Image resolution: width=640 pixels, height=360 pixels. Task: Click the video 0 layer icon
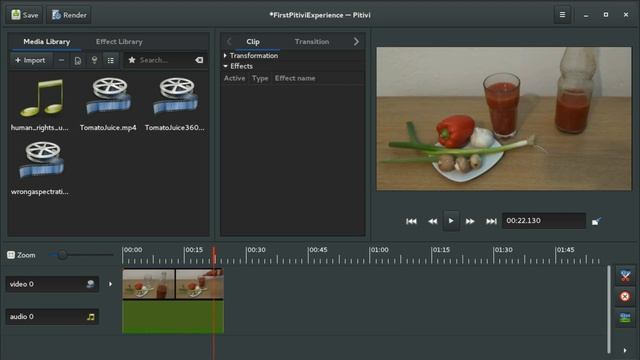click(91, 284)
